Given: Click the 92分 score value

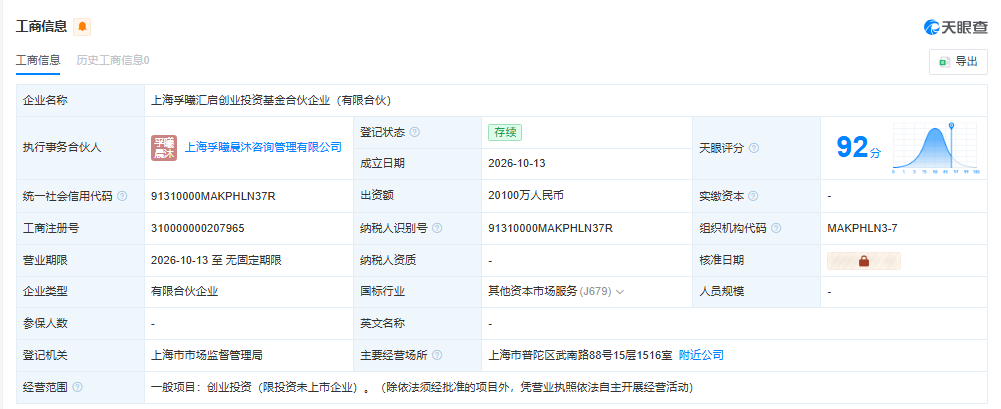Looking at the screenshot, I should 859,147.
